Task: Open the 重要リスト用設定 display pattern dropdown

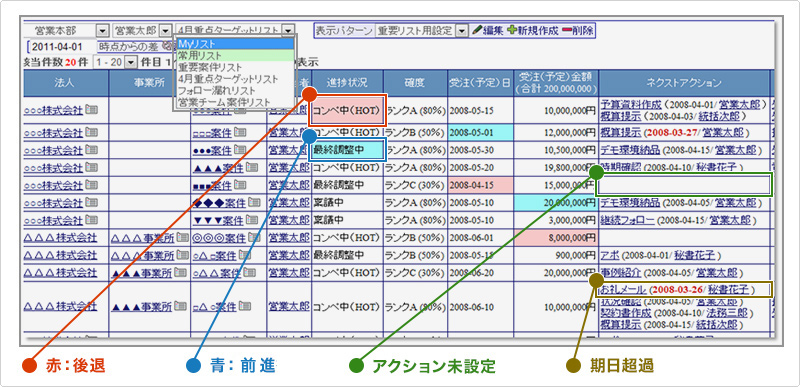Action: point(461,30)
